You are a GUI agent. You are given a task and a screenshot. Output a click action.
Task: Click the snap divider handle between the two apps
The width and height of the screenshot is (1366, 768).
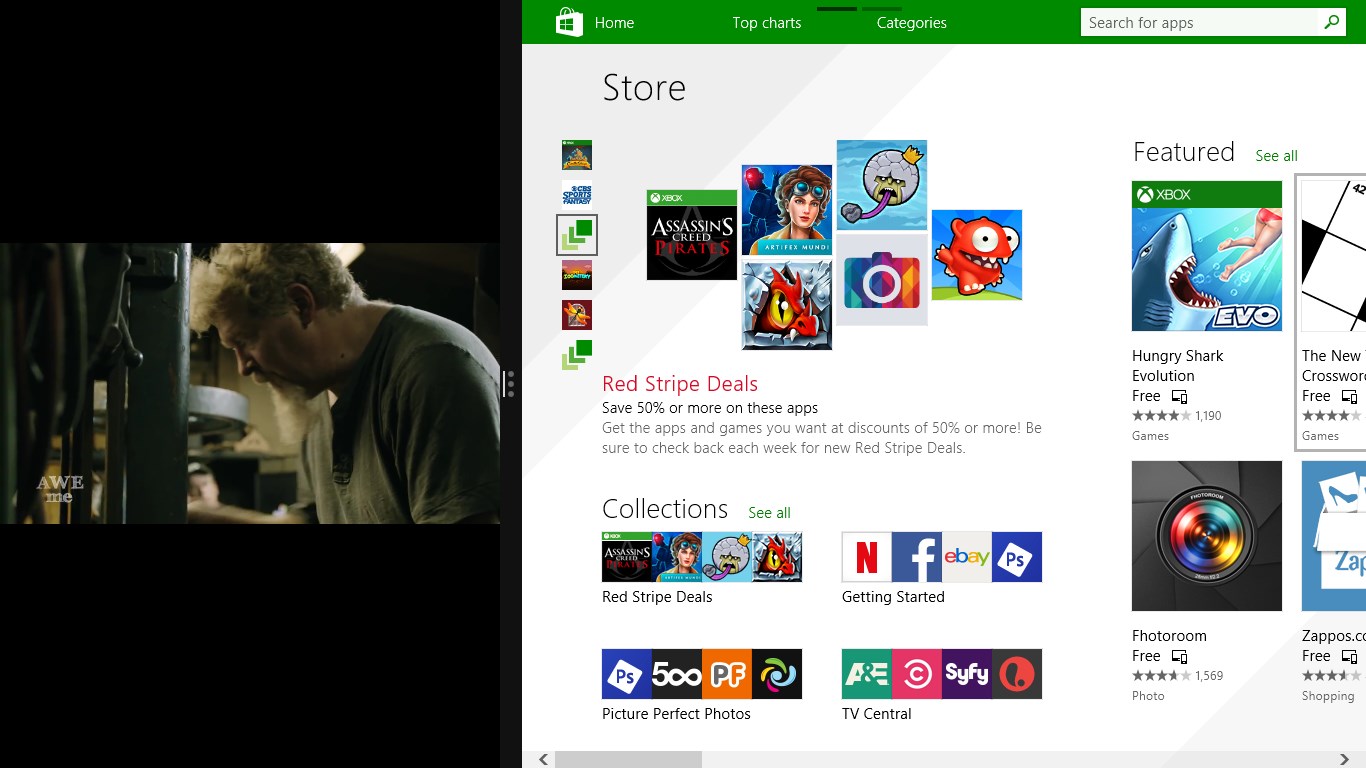(x=510, y=384)
